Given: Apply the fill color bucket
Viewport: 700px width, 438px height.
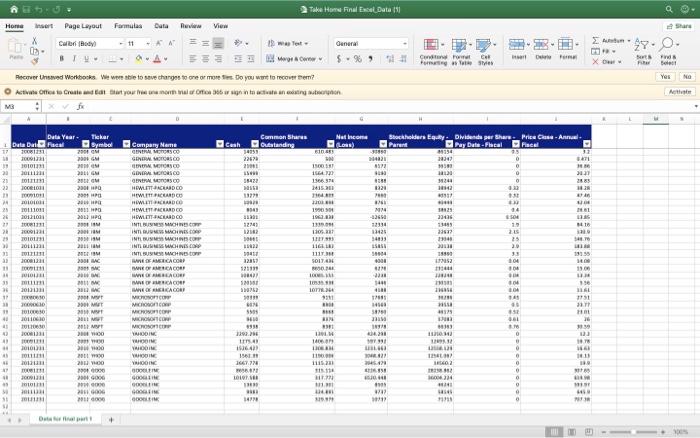Looking at the screenshot, I should point(139,58).
